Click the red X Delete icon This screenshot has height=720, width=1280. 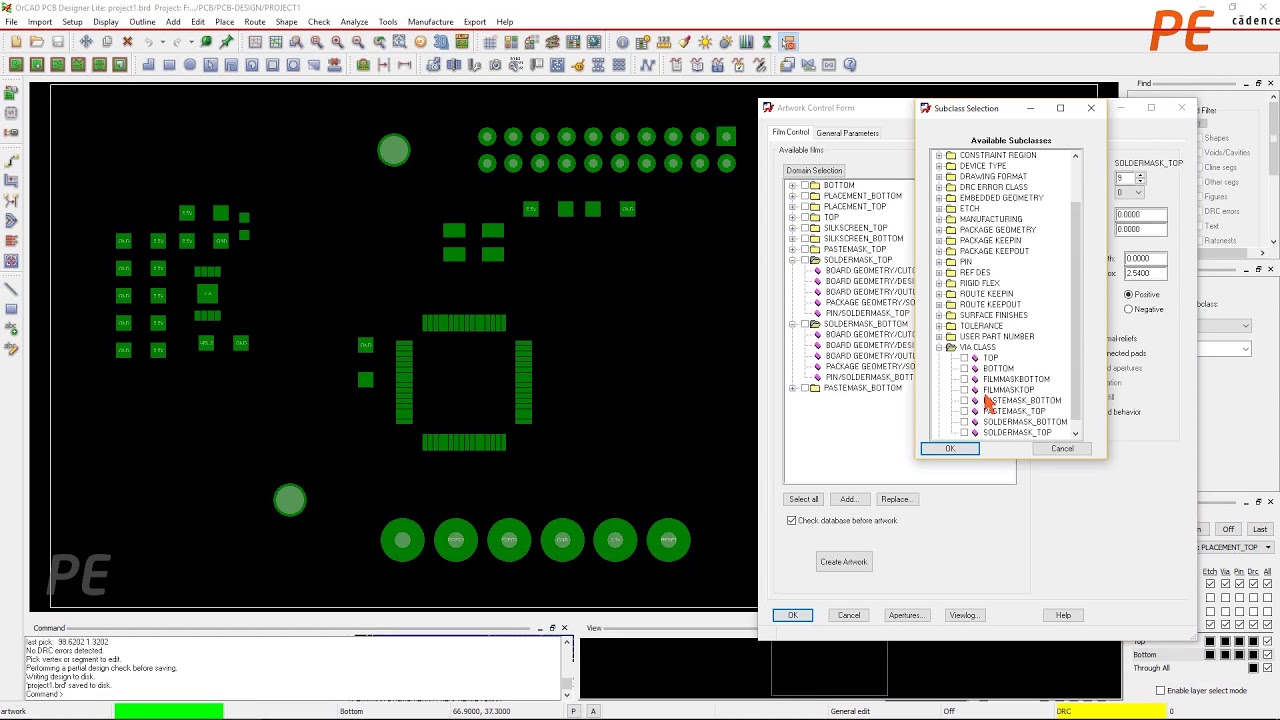(x=127, y=42)
